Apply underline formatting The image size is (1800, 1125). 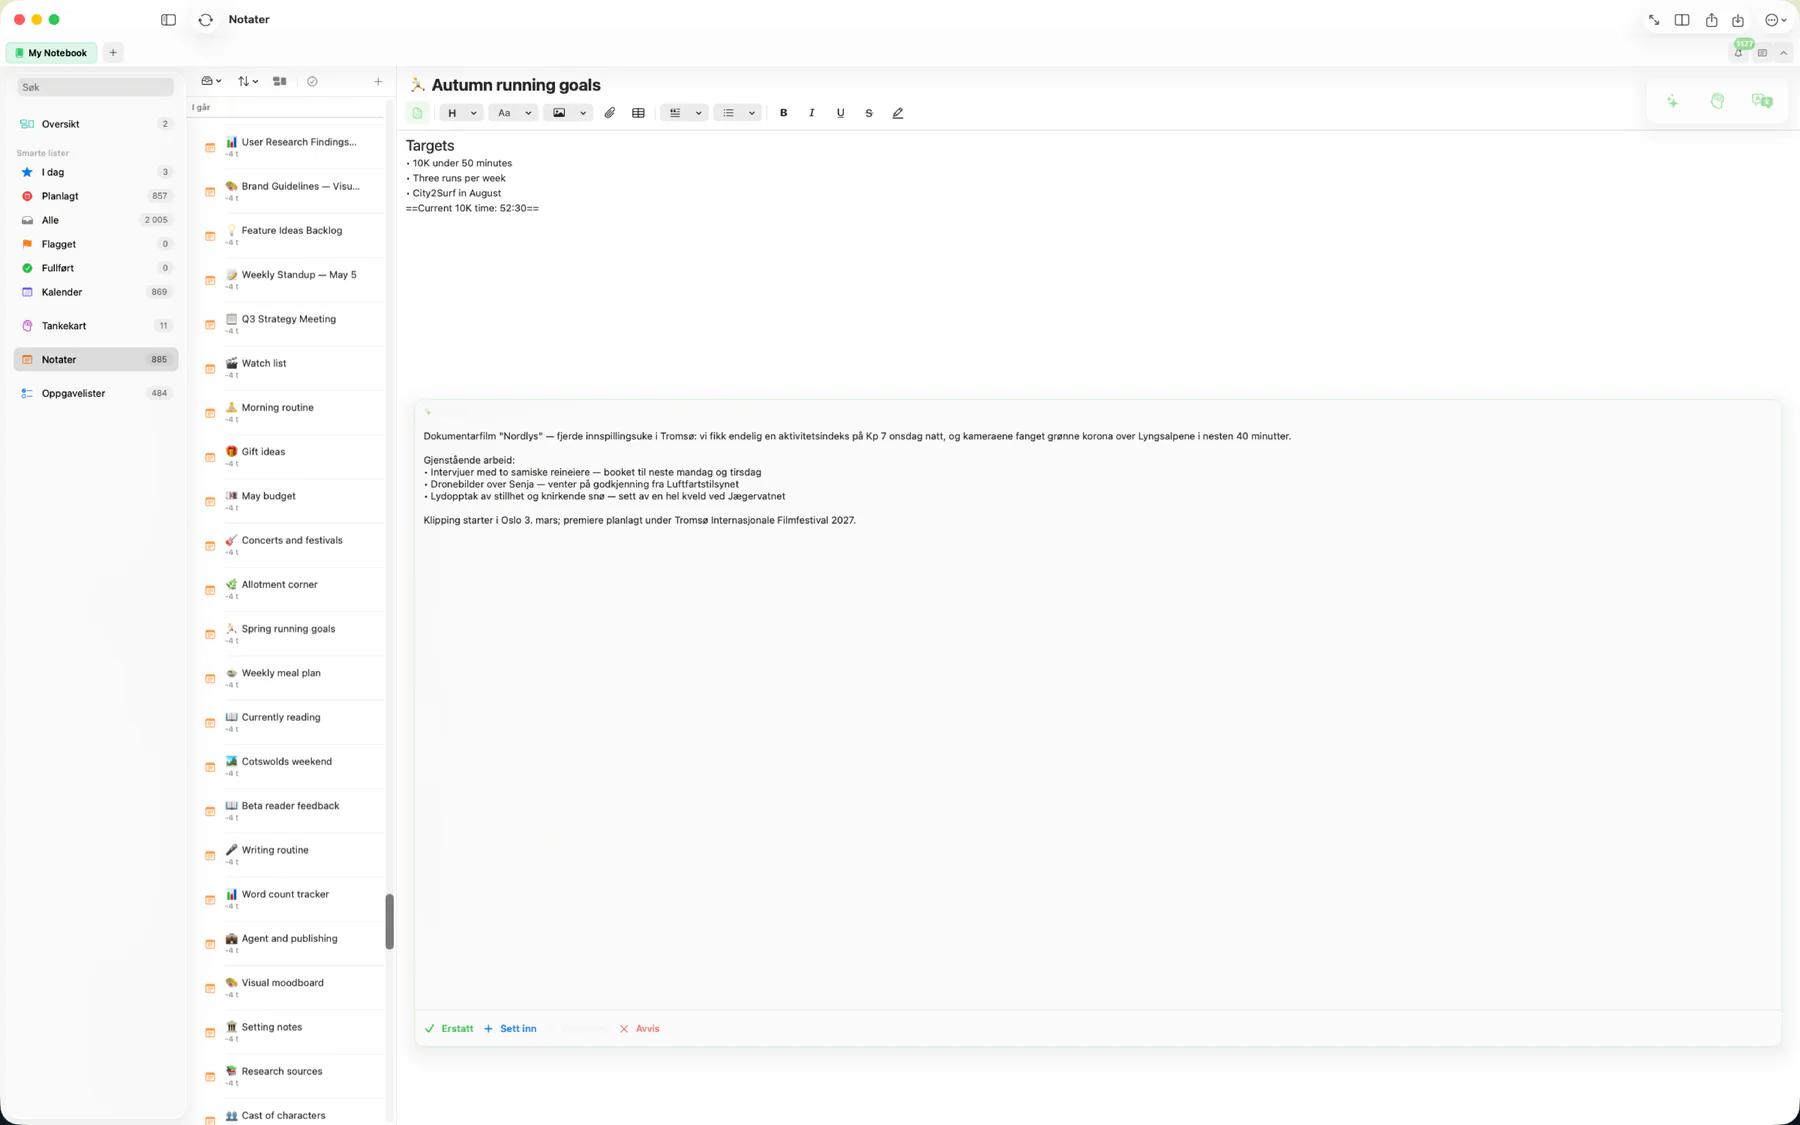coord(840,113)
